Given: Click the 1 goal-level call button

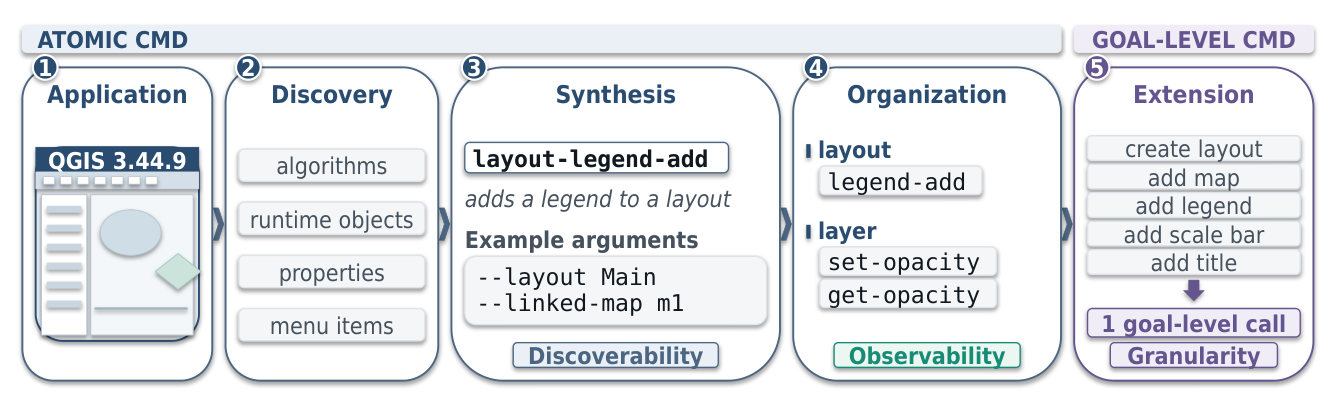Looking at the screenshot, I should 1194,323.
